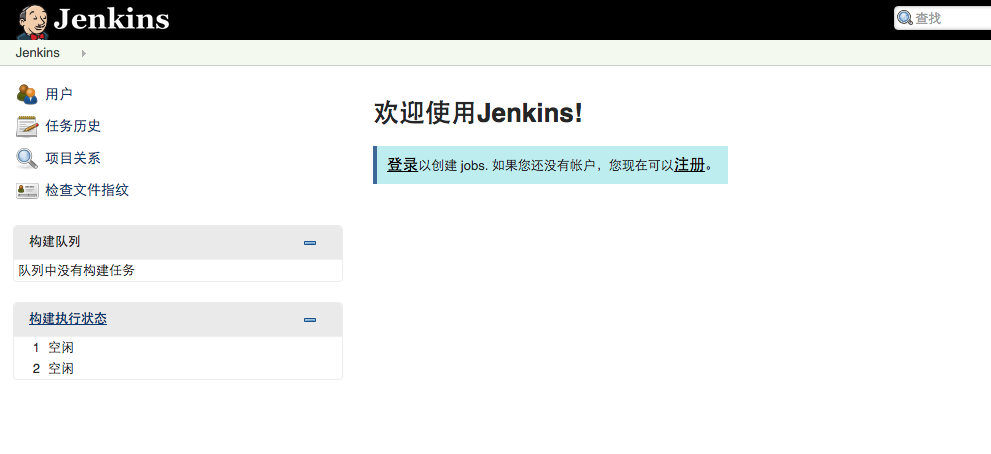This screenshot has width=991, height=454.
Task: Open the 构建执行状态 header link
Action: pyautogui.click(x=68, y=319)
